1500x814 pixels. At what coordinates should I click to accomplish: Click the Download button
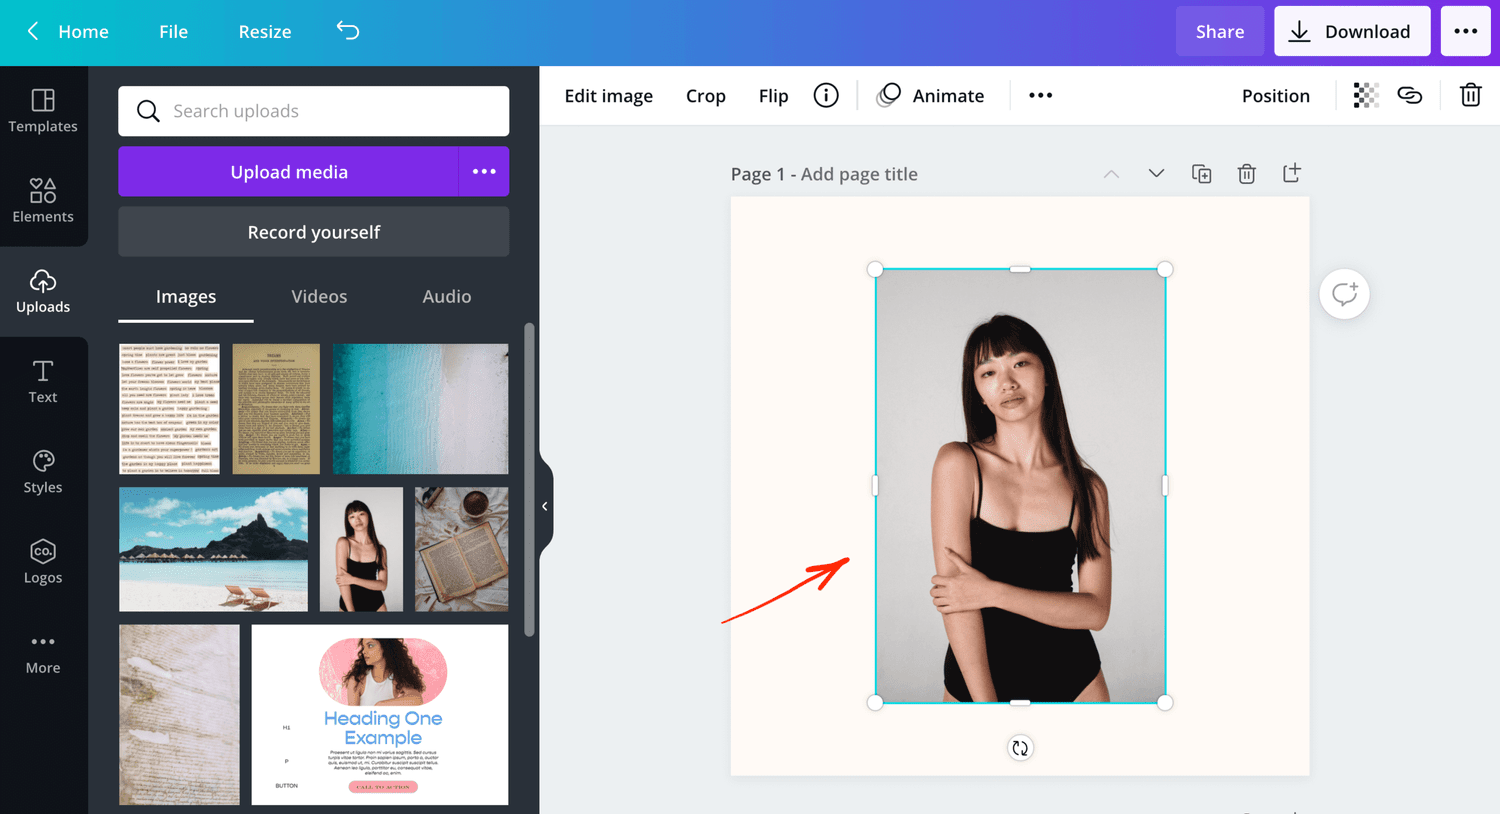click(x=1352, y=31)
